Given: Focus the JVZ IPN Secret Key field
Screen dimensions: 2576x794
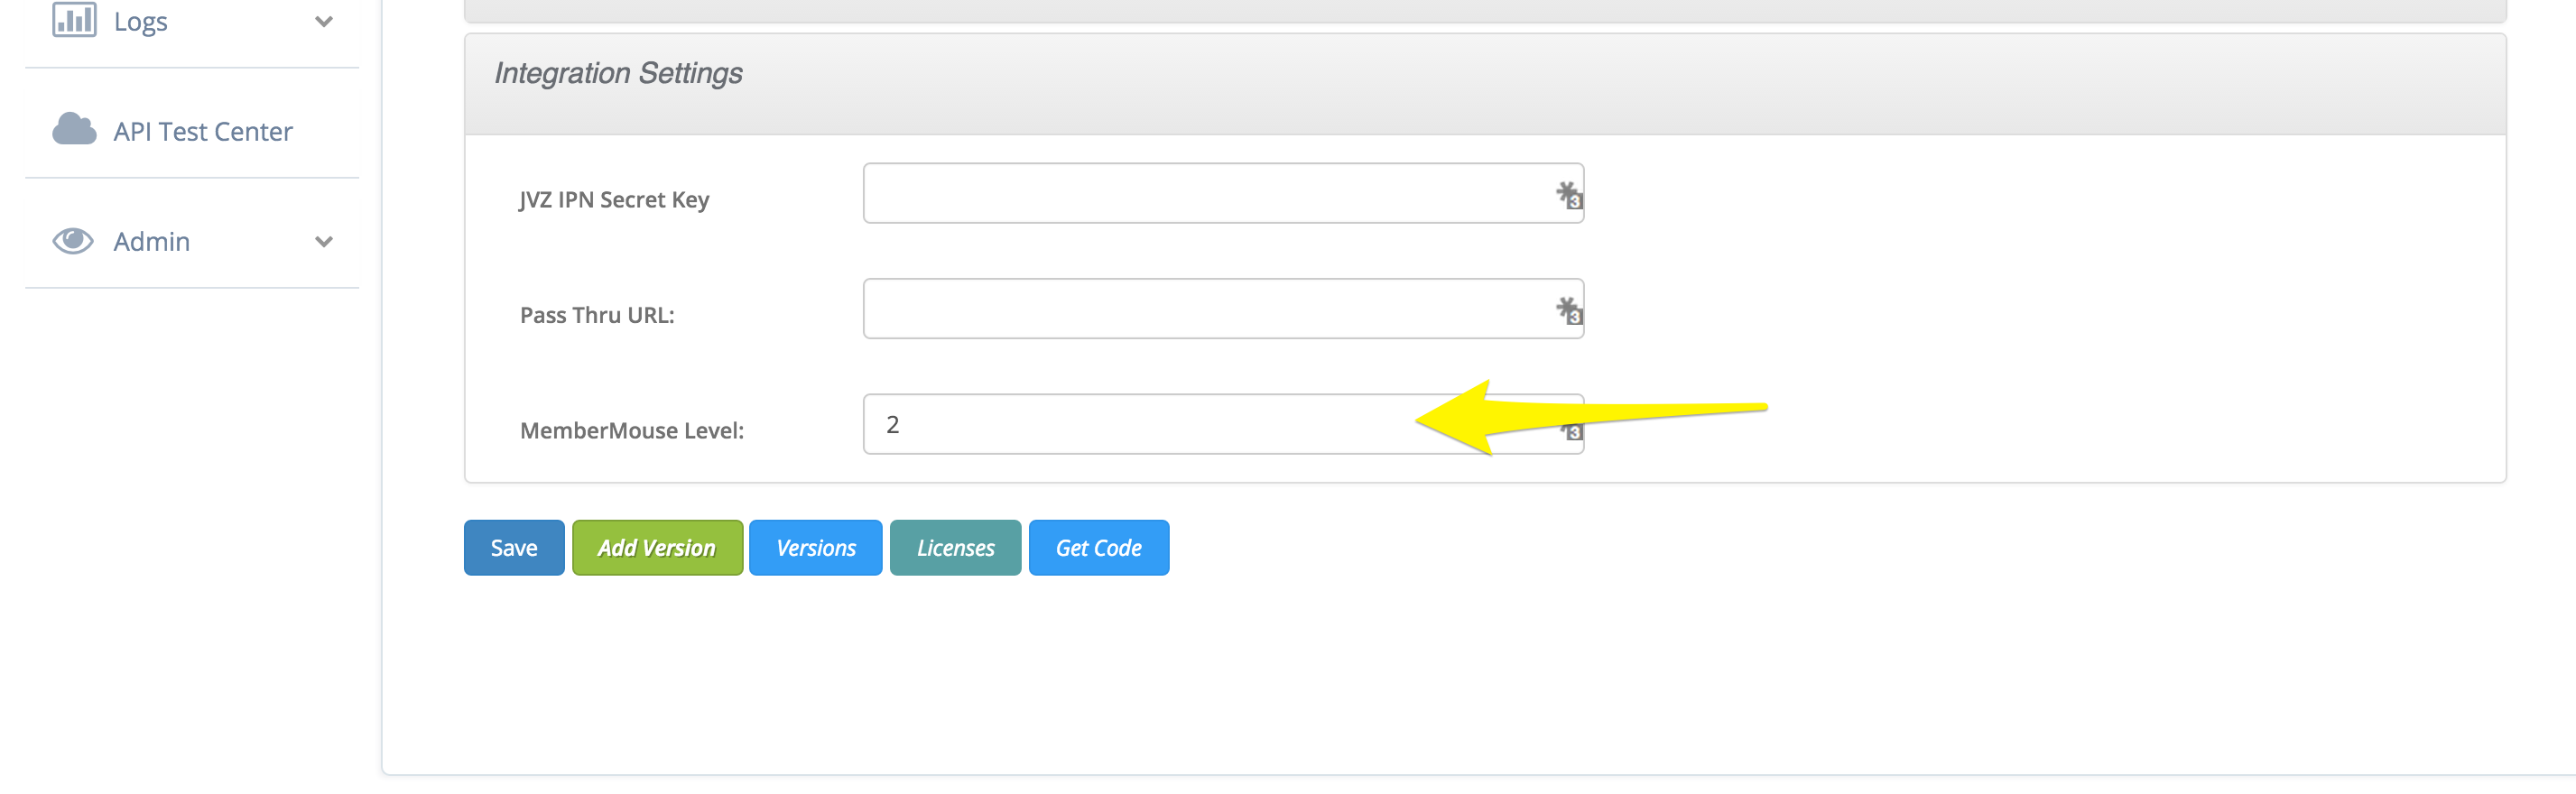Looking at the screenshot, I should click(x=1223, y=193).
